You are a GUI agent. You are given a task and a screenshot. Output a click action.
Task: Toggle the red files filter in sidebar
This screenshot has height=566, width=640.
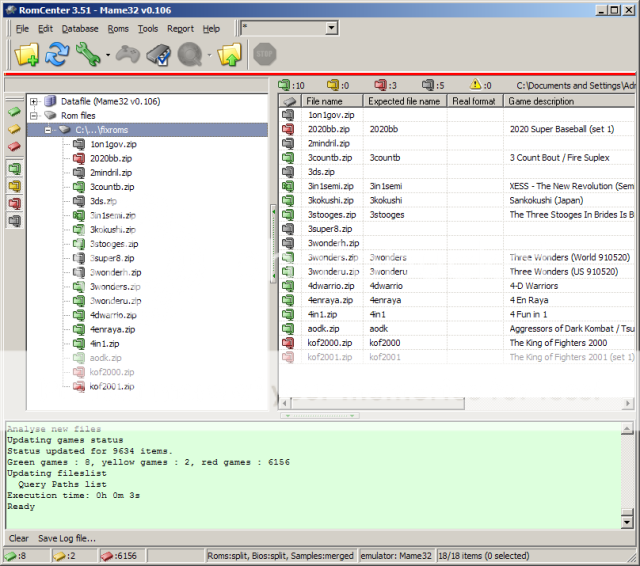pyautogui.click(x=15, y=203)
